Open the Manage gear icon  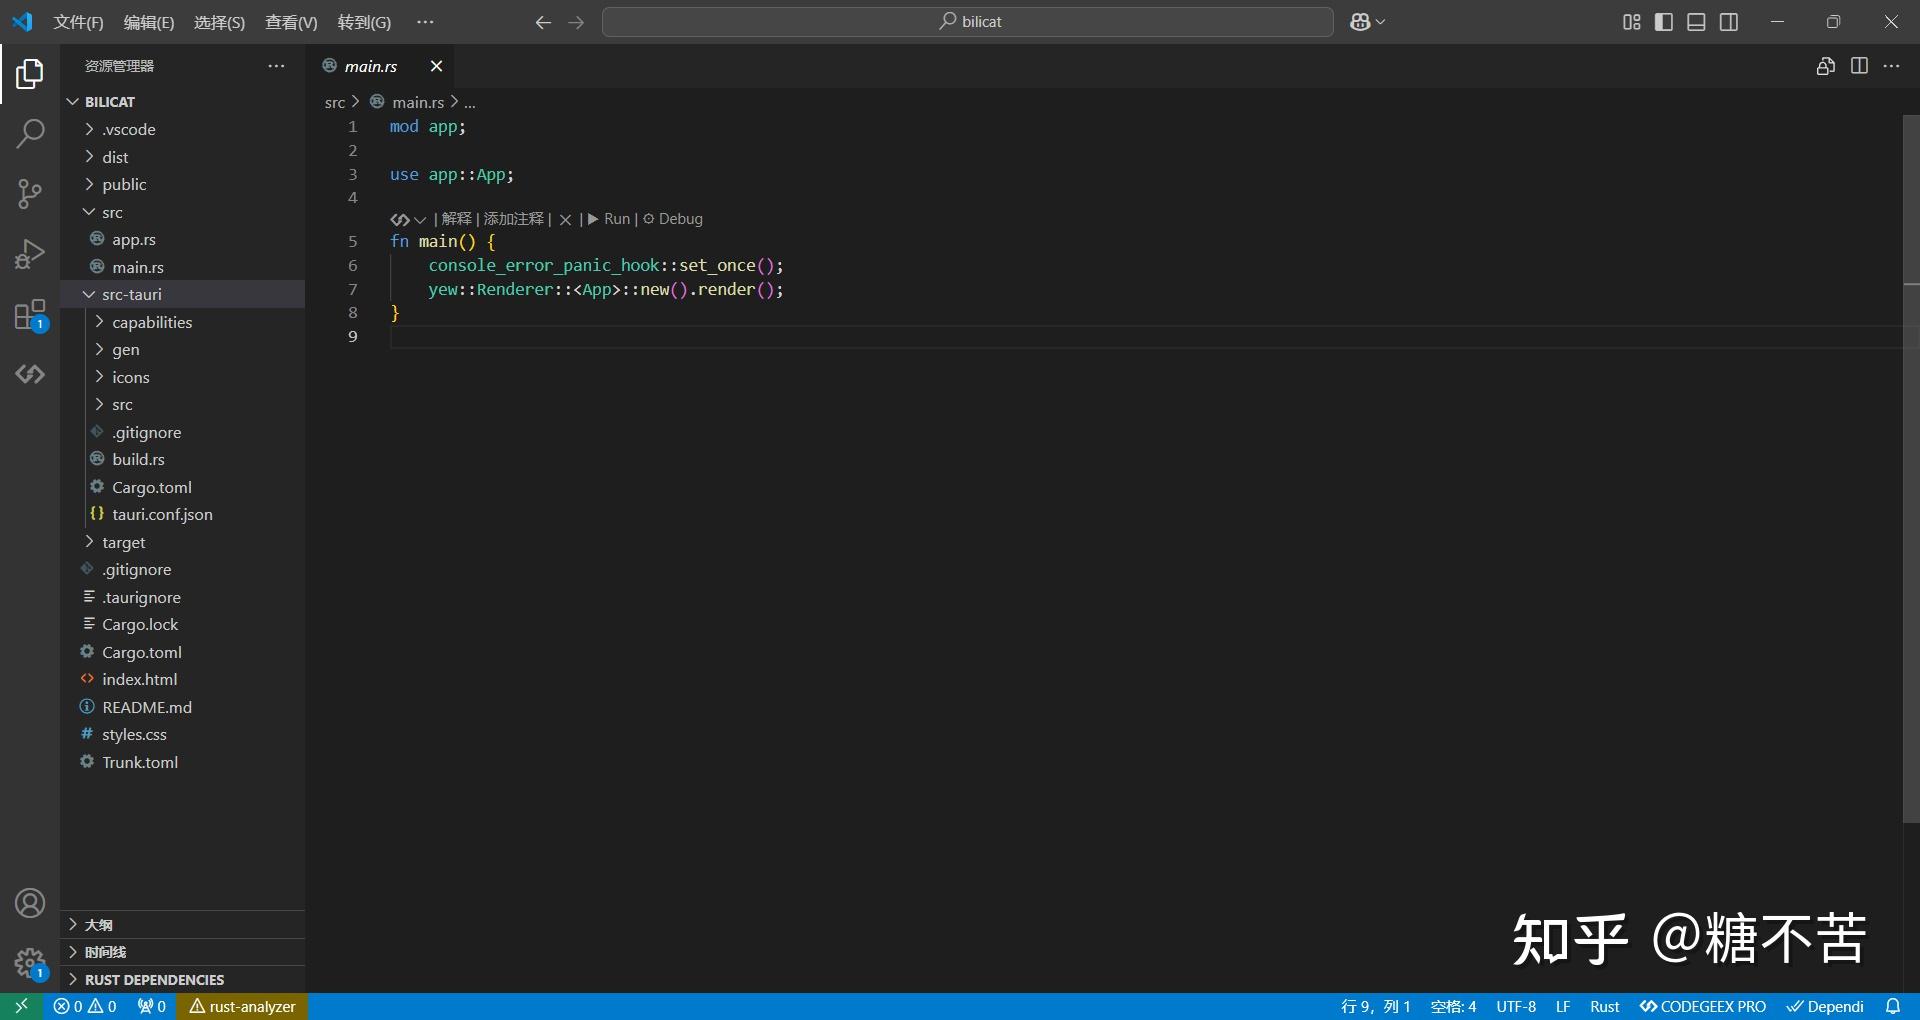pyautogui.click(x=30, y=963)
